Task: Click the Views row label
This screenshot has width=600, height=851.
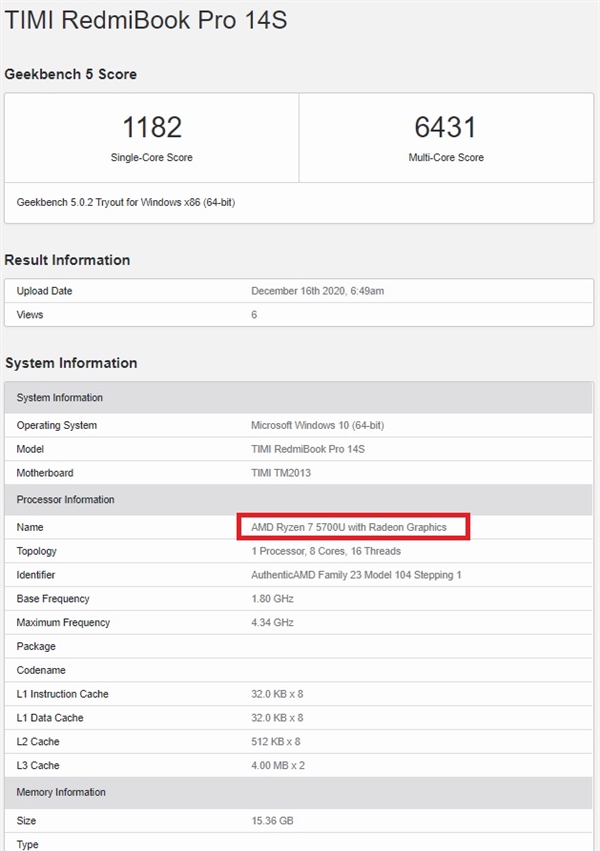Action: [x=30, y=315]
